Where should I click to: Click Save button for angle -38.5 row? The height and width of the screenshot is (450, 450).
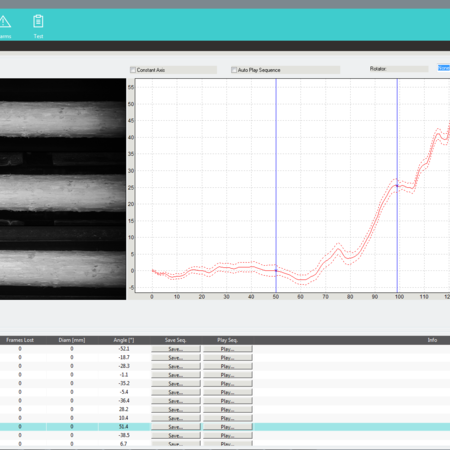pyautogui.click(x=176, y=436)
